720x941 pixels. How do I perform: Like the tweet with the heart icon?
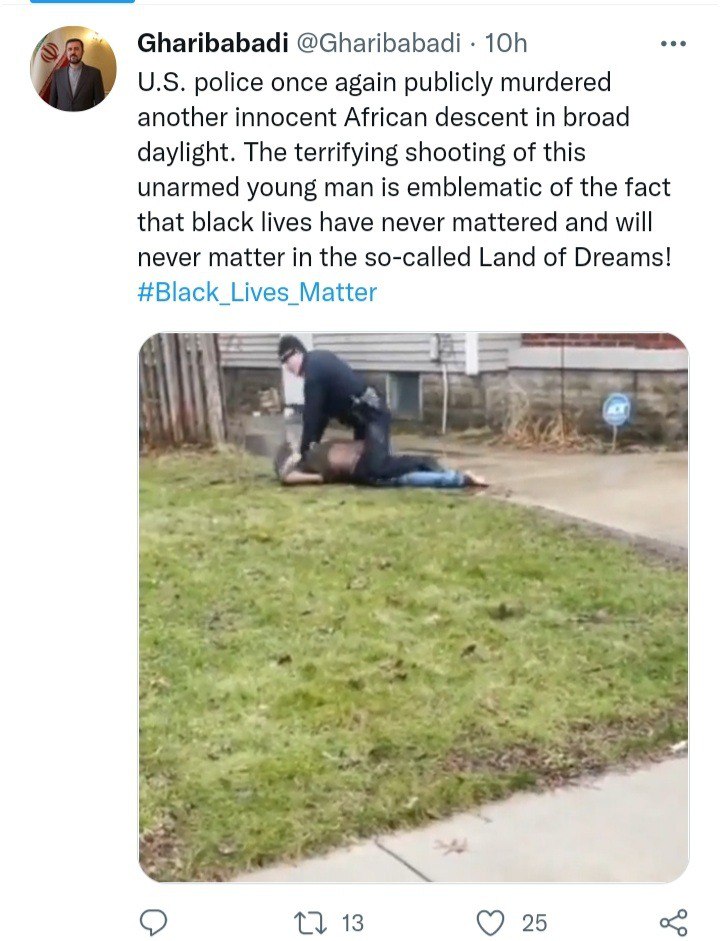pyautogui.click(x=490, y=922)
